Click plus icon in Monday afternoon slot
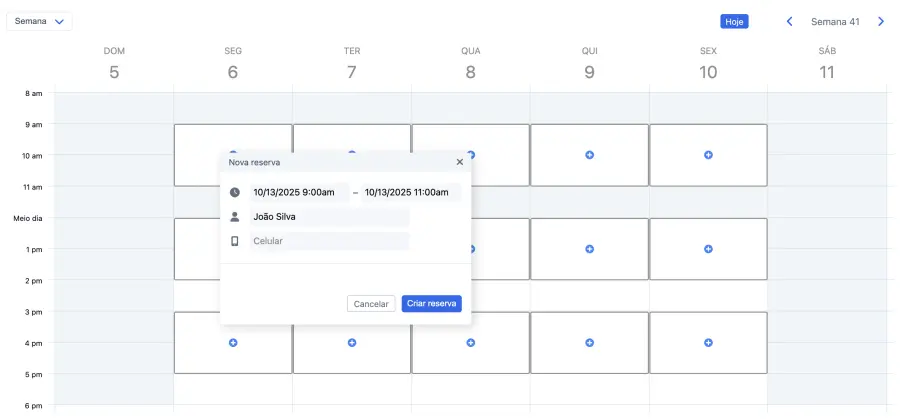Viewport: 900px width, 419px height. 233,343
